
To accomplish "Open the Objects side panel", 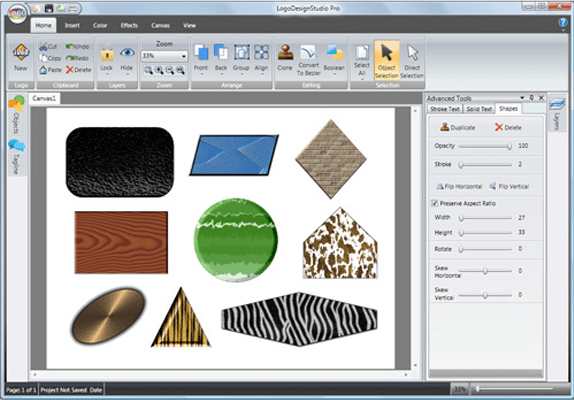I will coord(16,115).
